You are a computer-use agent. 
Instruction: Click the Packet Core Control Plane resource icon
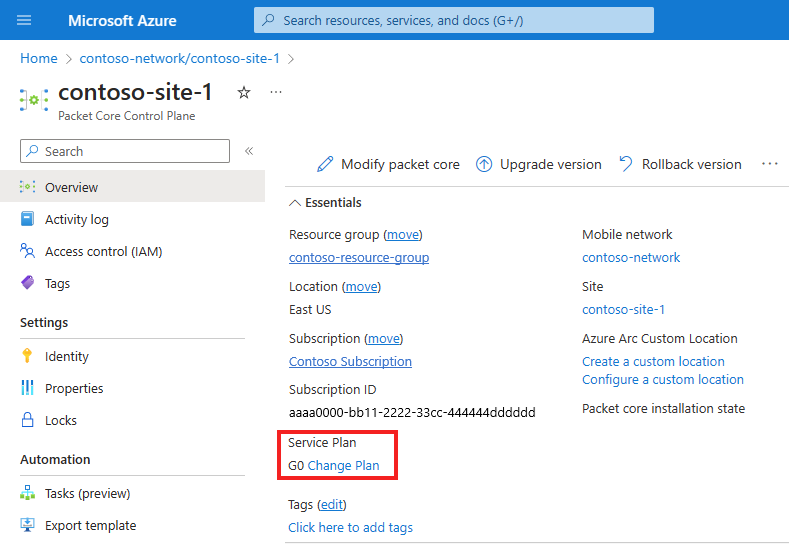(x=34, y=100)
